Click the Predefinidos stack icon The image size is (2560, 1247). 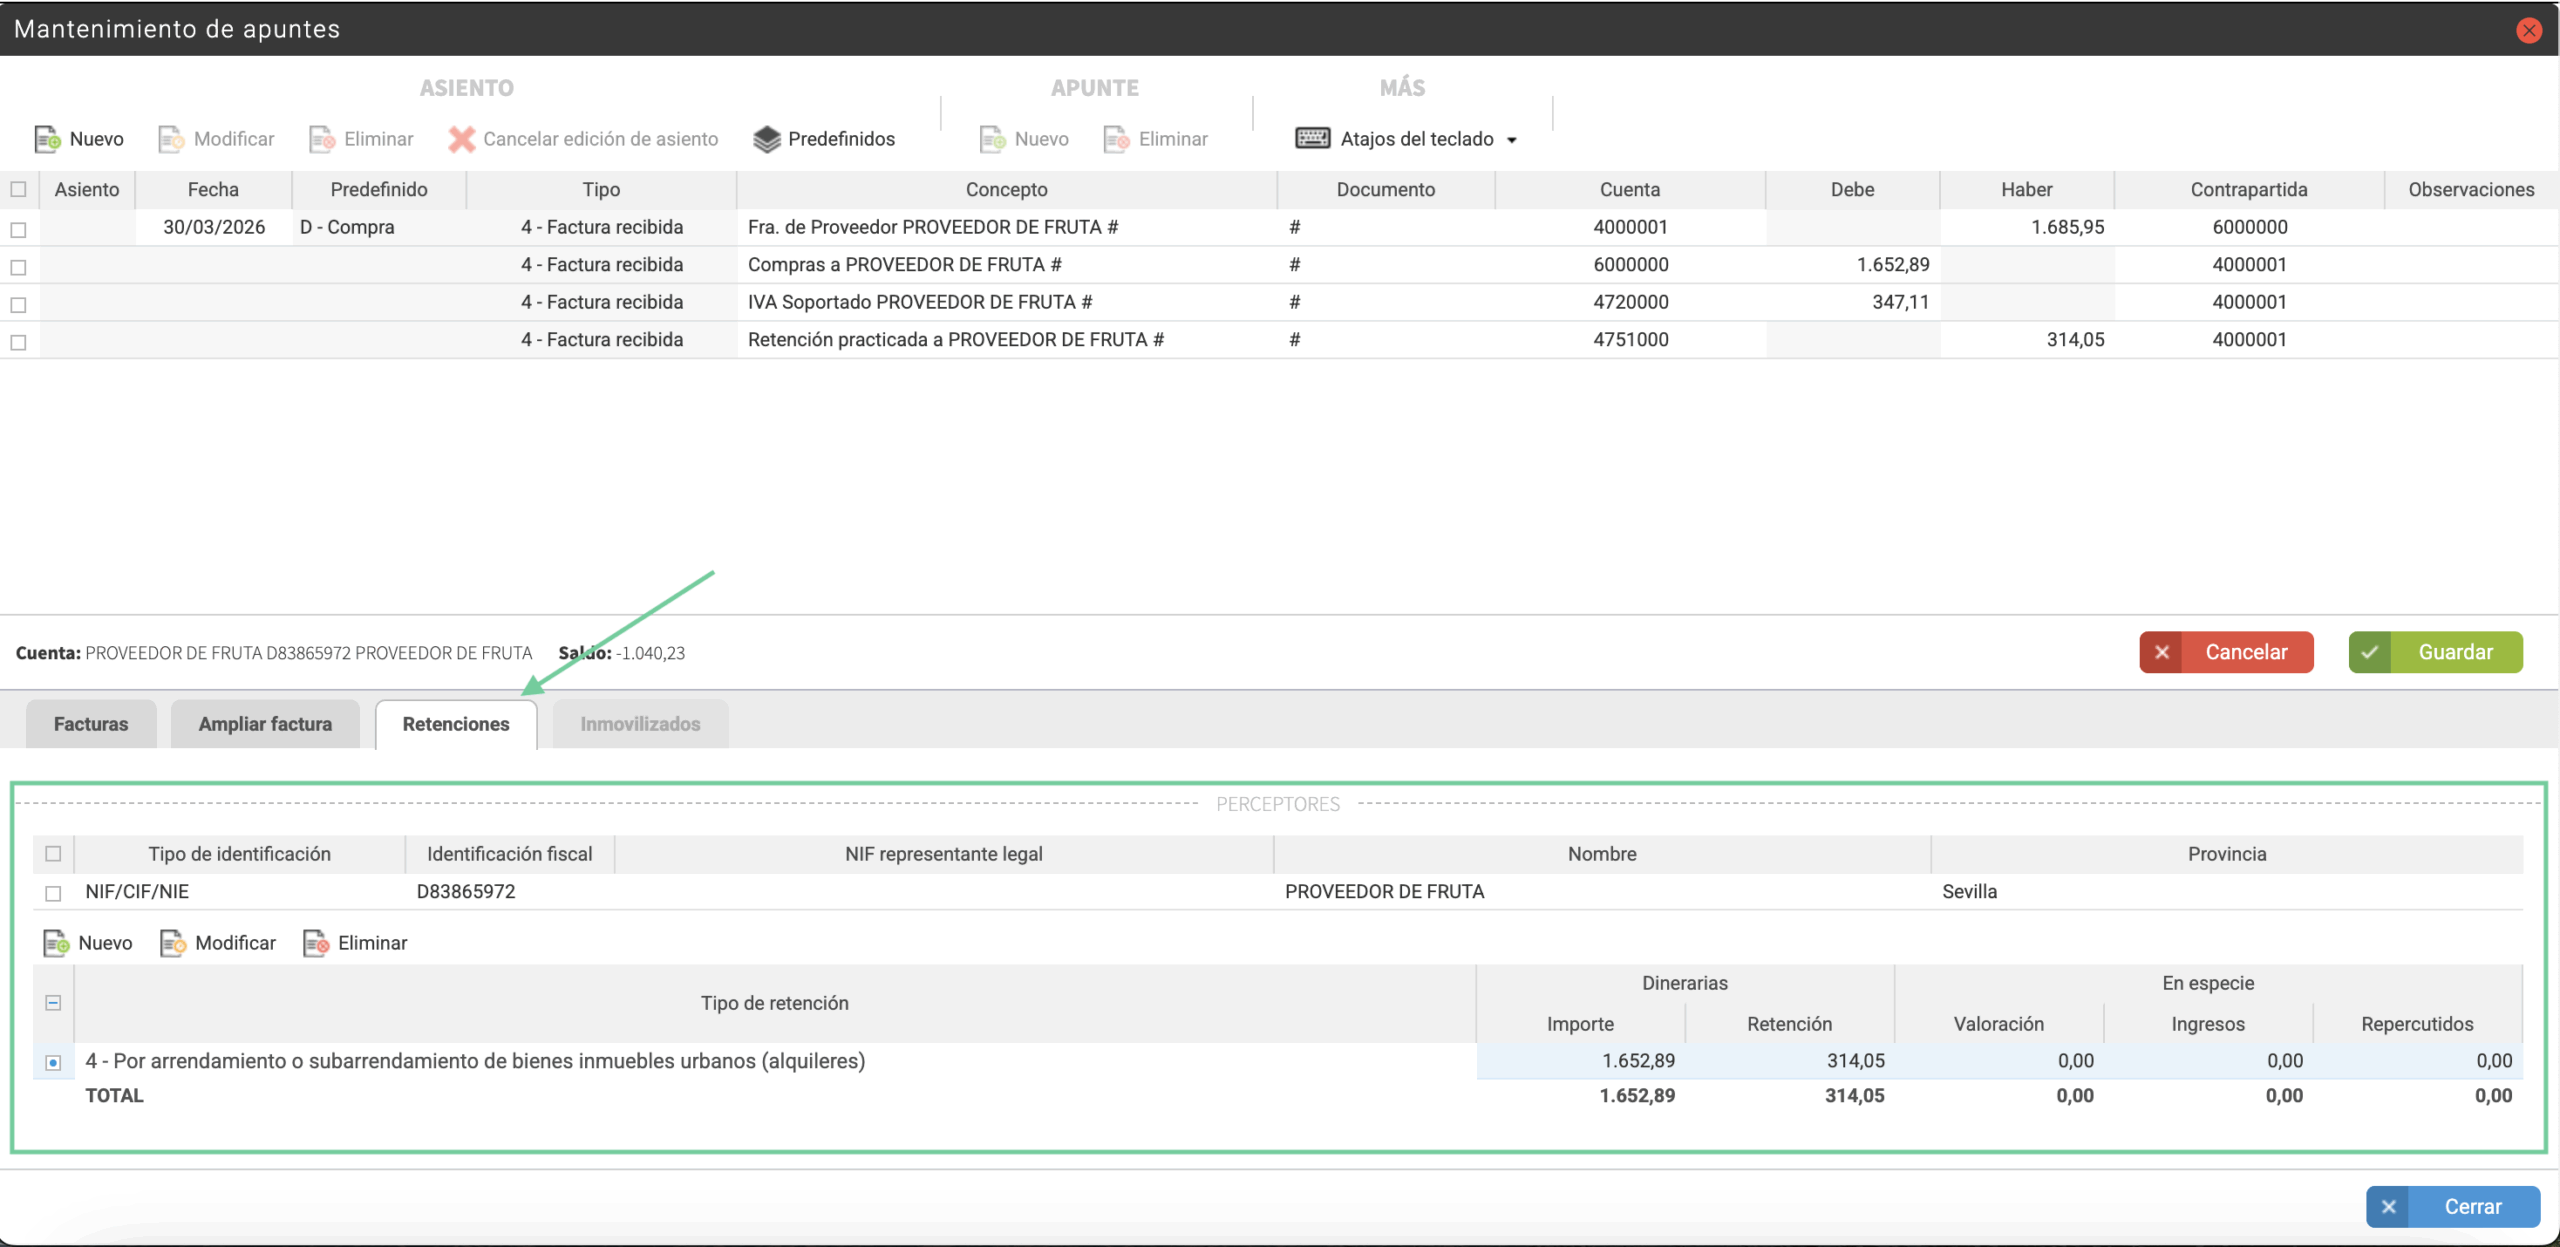click(766, 139)
